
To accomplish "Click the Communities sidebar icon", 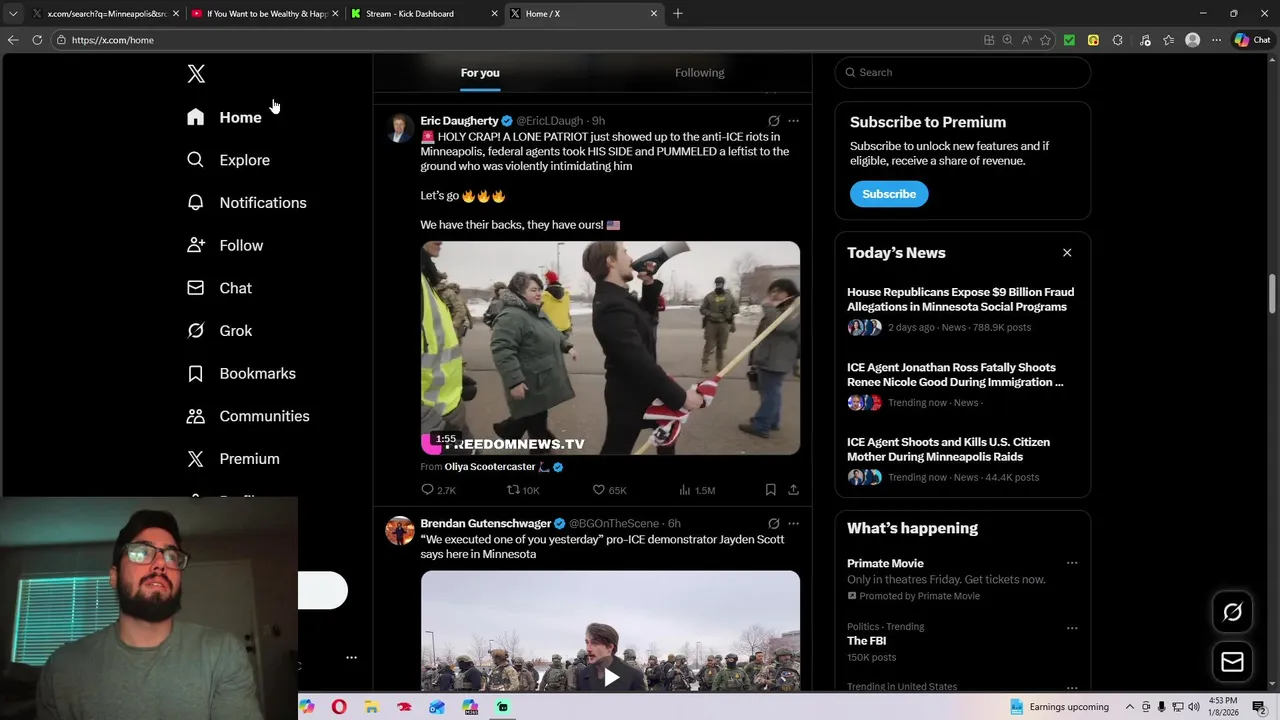I will pyautogui.click(x=196, y=416).
